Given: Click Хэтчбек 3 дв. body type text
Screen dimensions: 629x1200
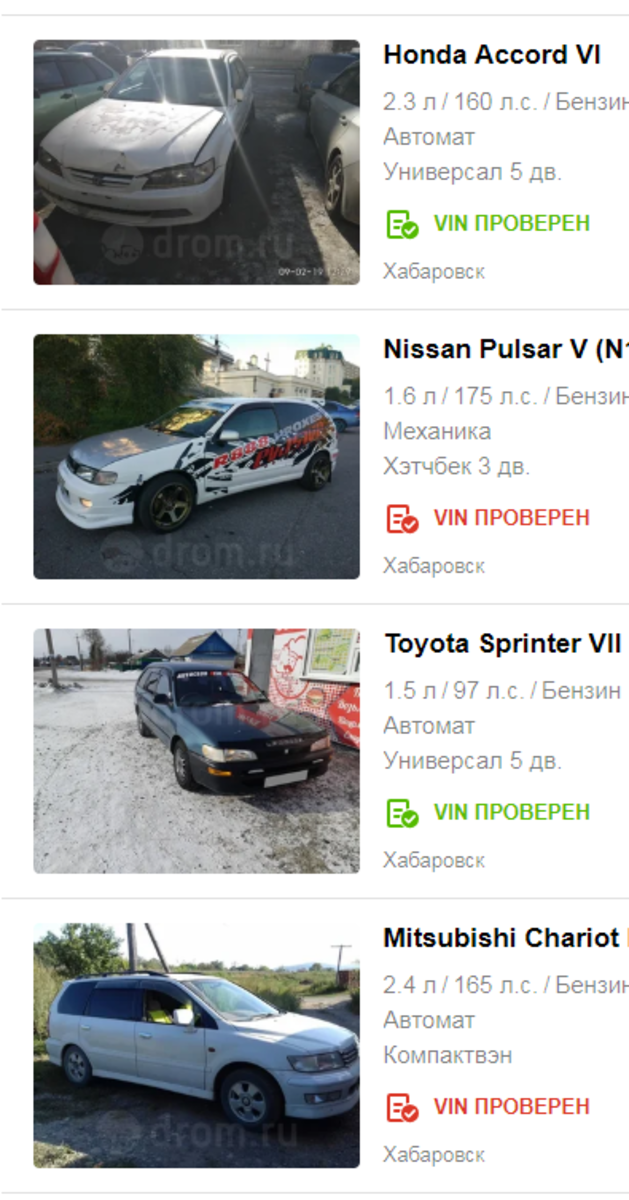Looking at the screenshot, I should tap(457, 466).
